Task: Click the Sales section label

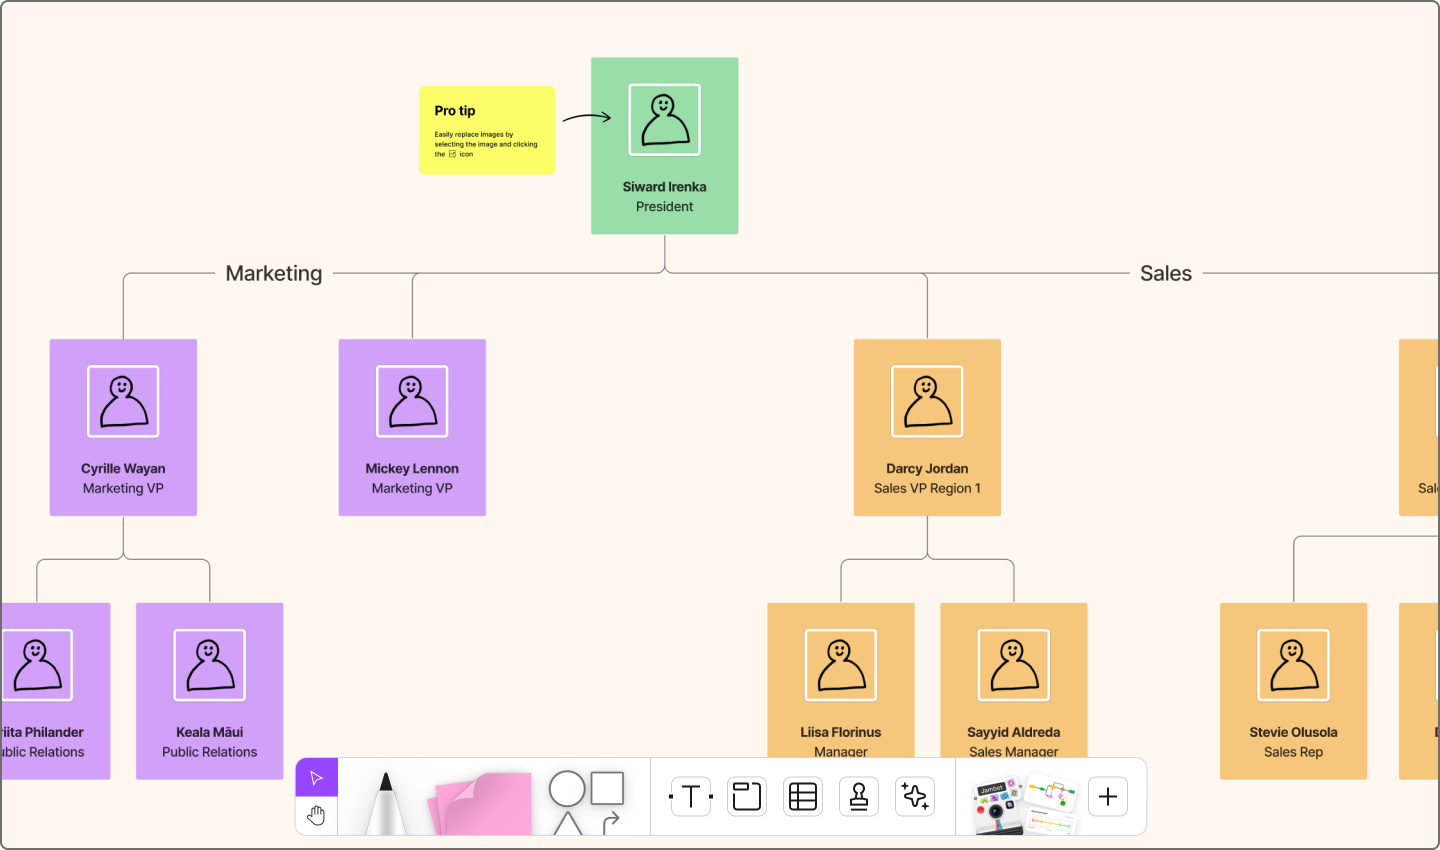Action: [1165, 272]
